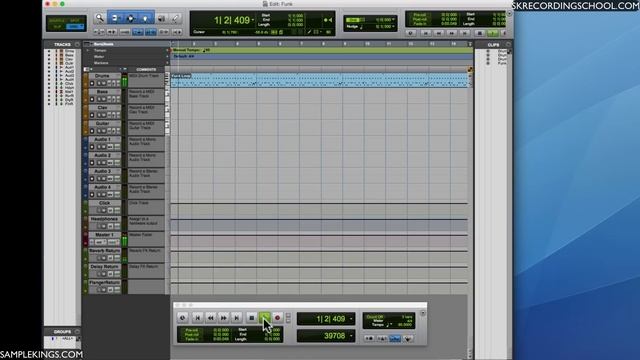This screenshot has height=360, width=640.
Task: Select Slip edit mode
Action: (x=58, y=27)
